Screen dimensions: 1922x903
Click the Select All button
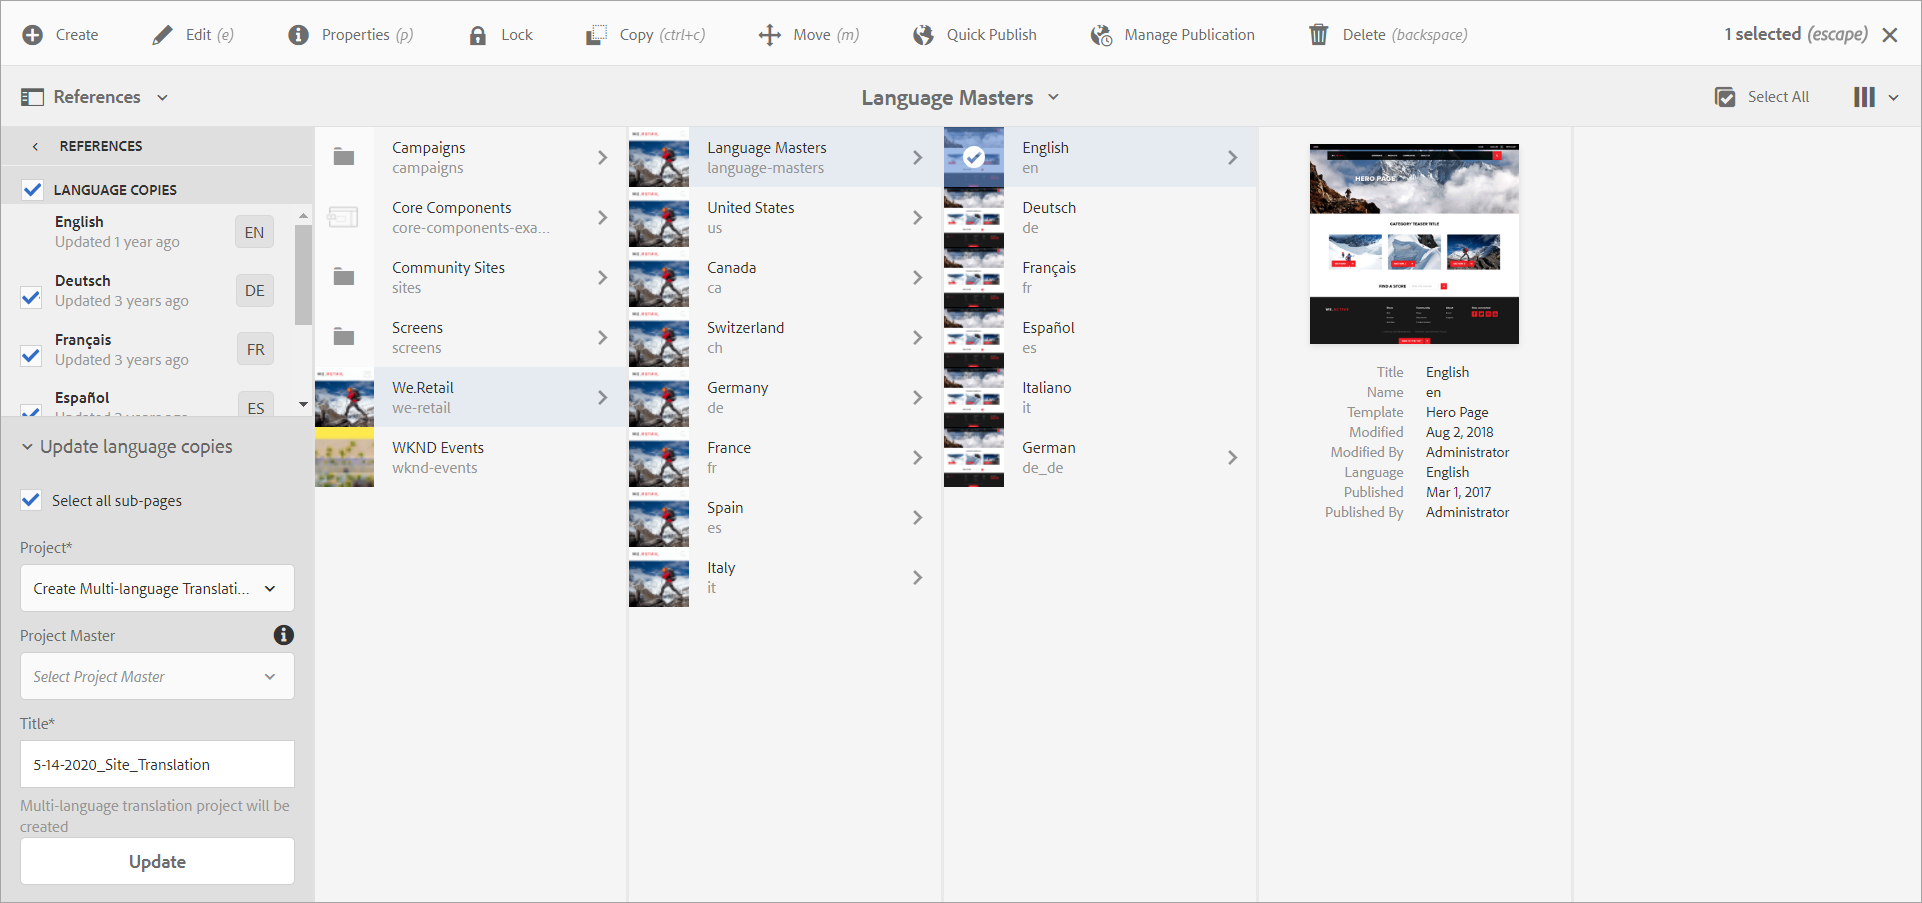click(1762, 97)
